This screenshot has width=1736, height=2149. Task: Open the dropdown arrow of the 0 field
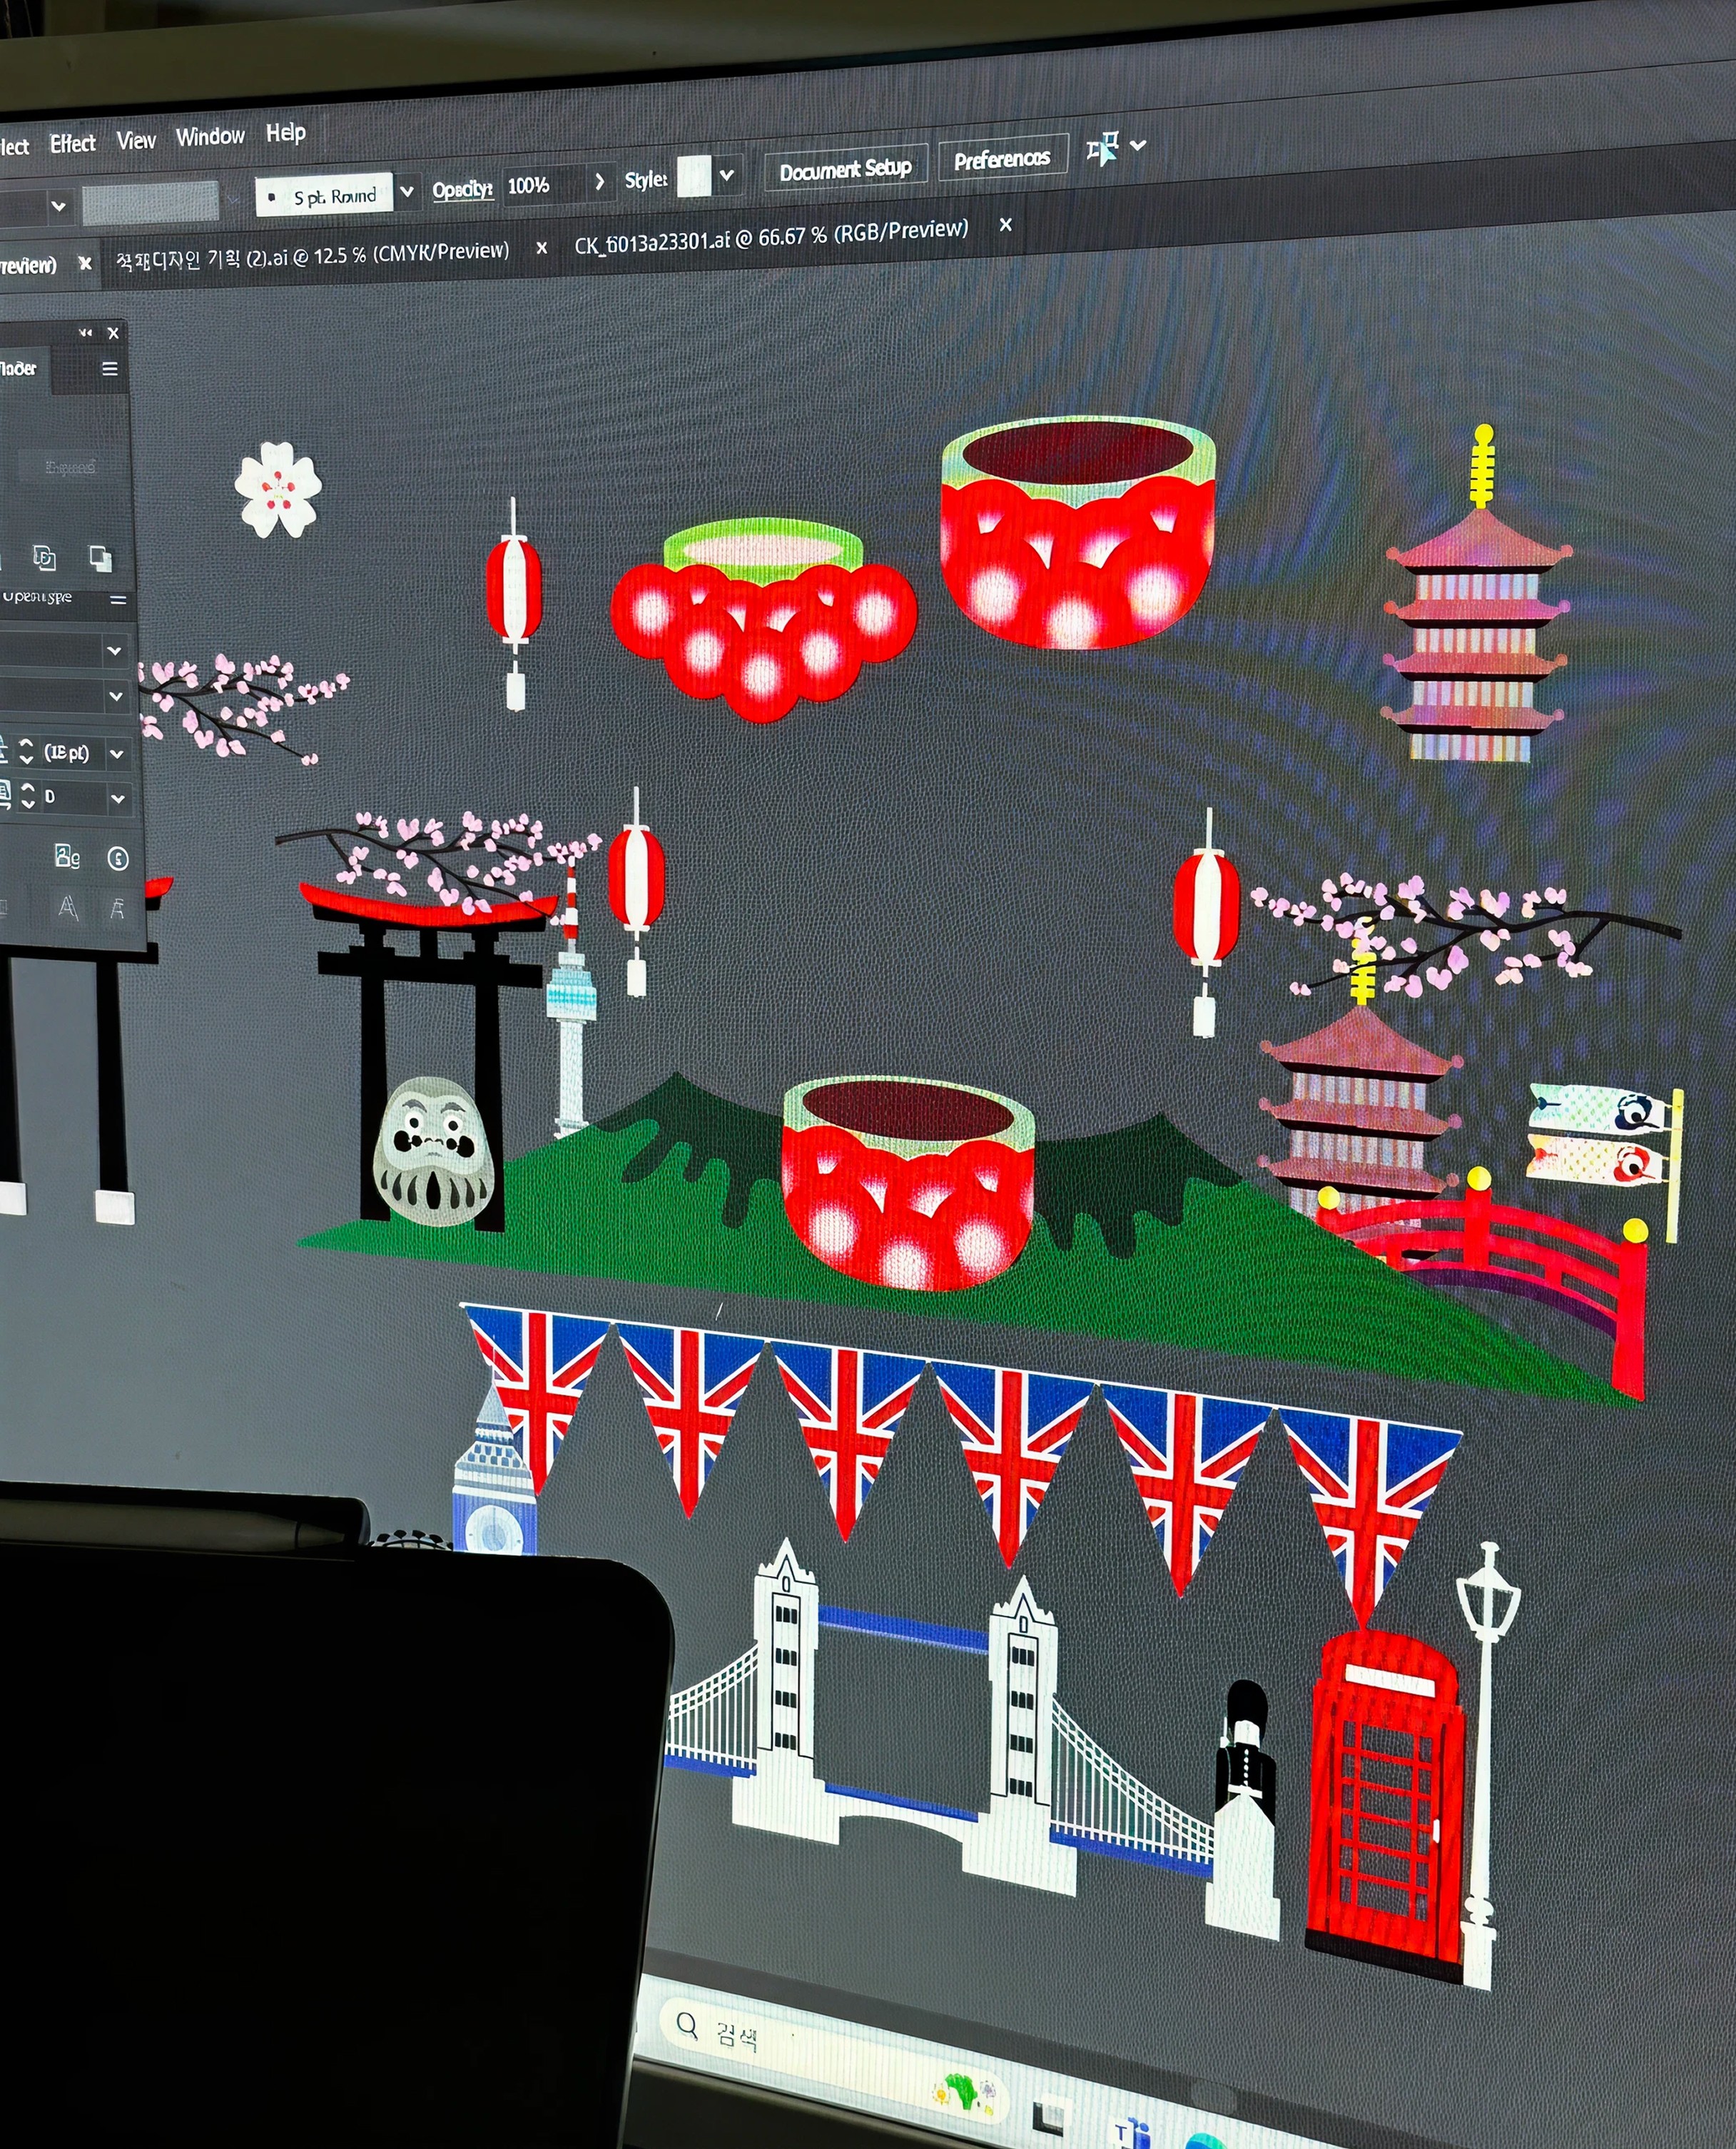click(x=118, y=799)
